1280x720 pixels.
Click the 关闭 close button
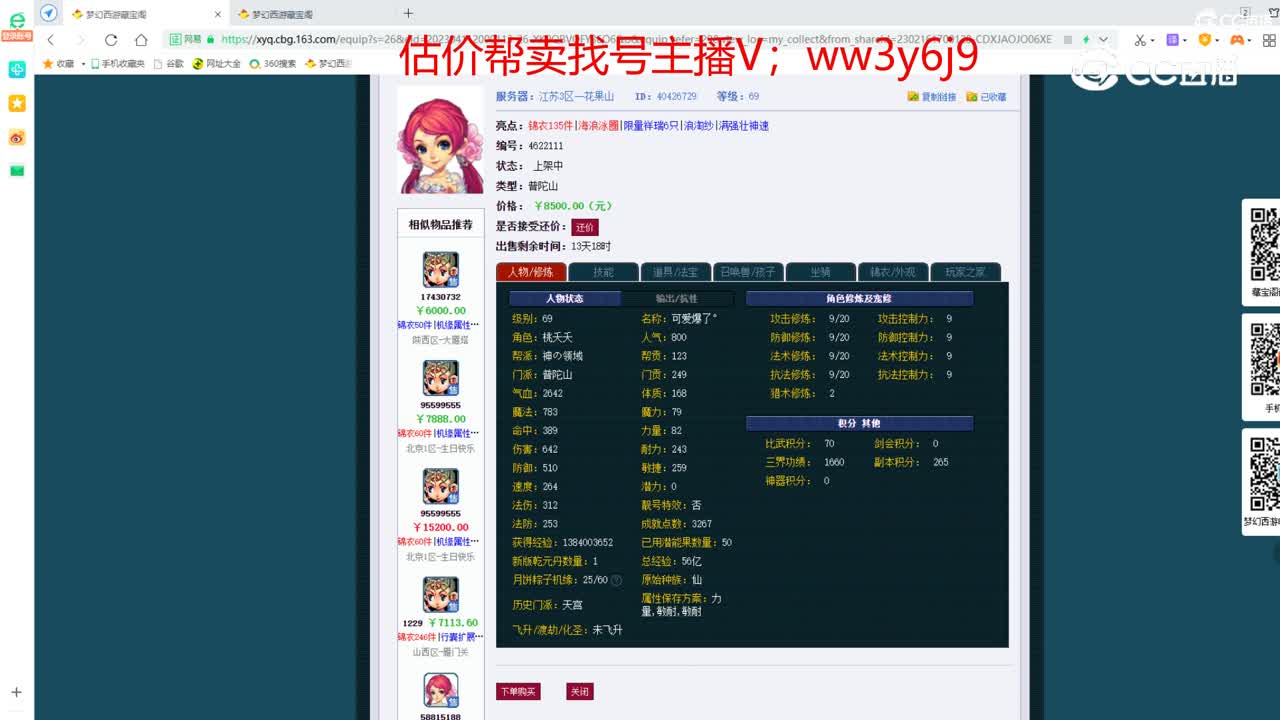coord(580,691)
